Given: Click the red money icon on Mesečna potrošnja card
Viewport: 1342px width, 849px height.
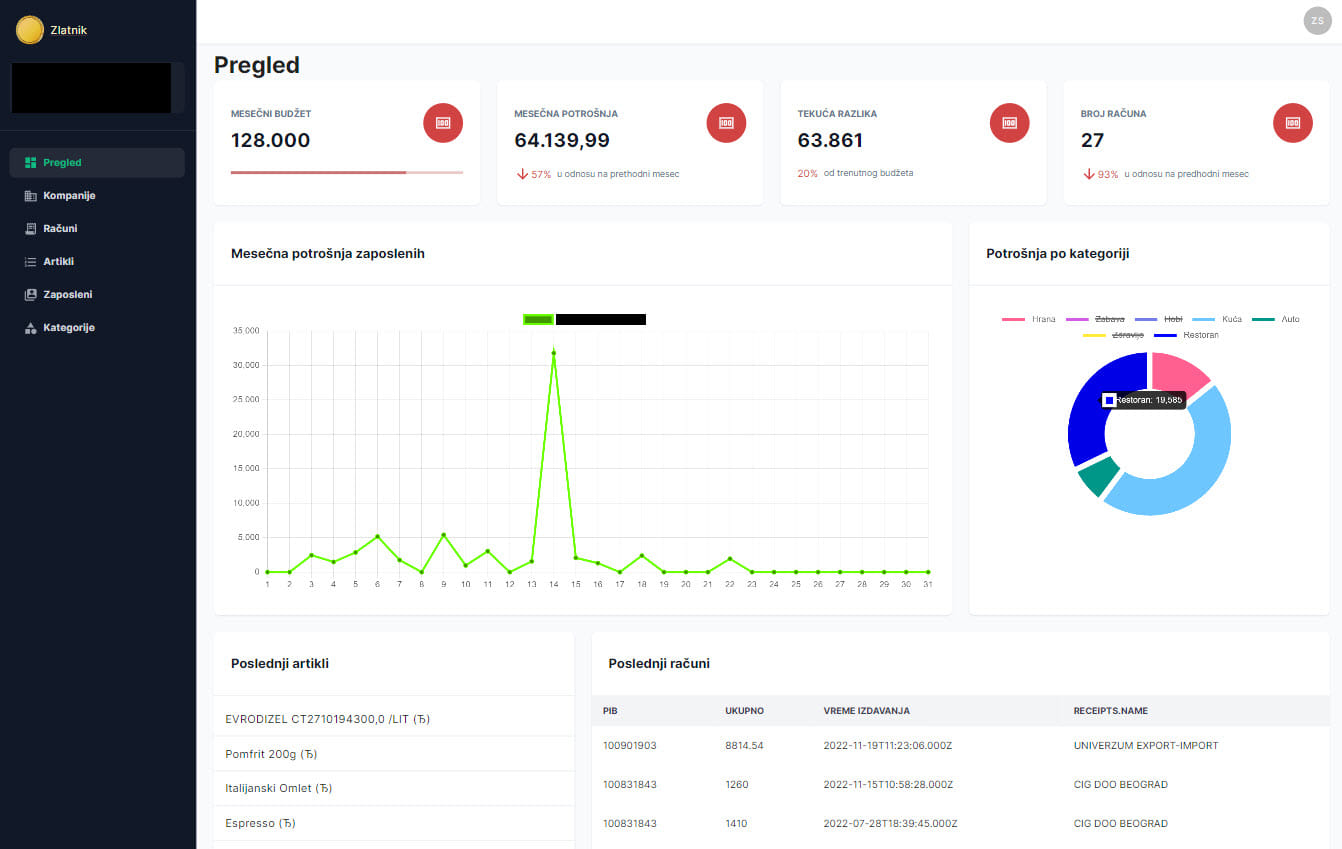Looking at the screenshot, I should 727,122.
